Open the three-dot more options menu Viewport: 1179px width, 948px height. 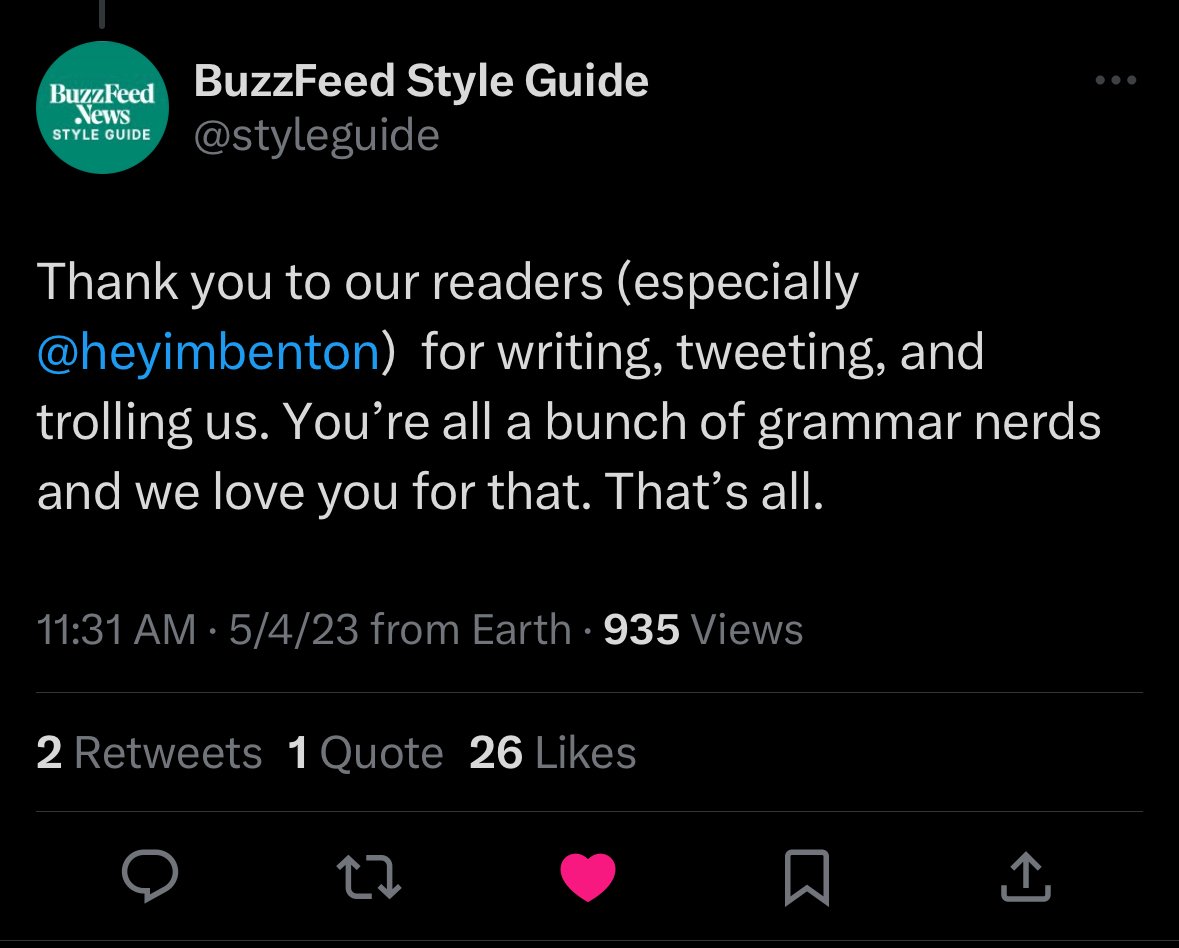(1116, 81)
